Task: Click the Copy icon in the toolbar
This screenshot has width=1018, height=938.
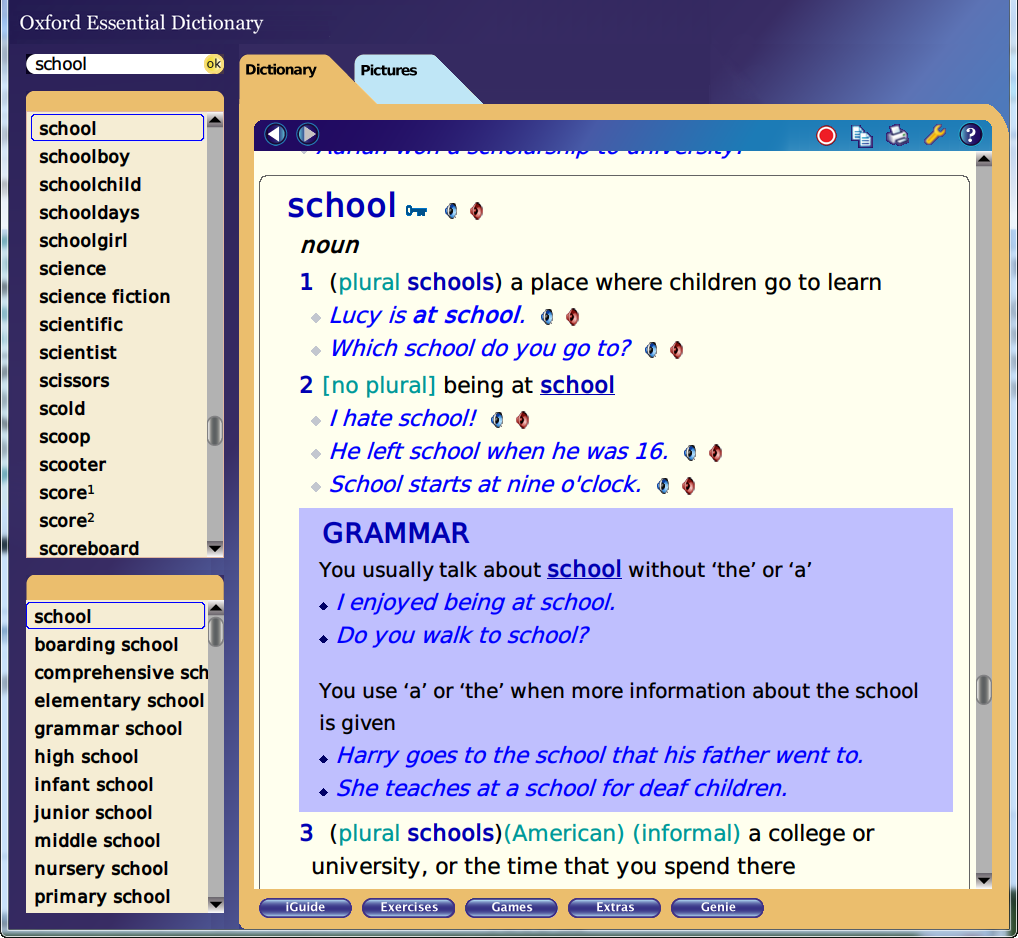Action: 861,135
